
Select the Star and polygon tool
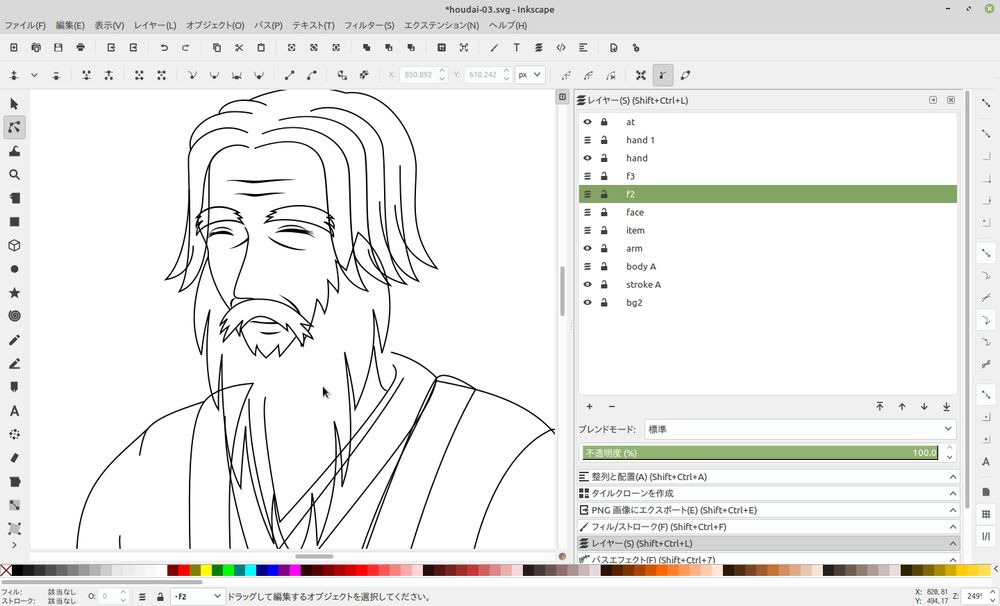(14, 293)
